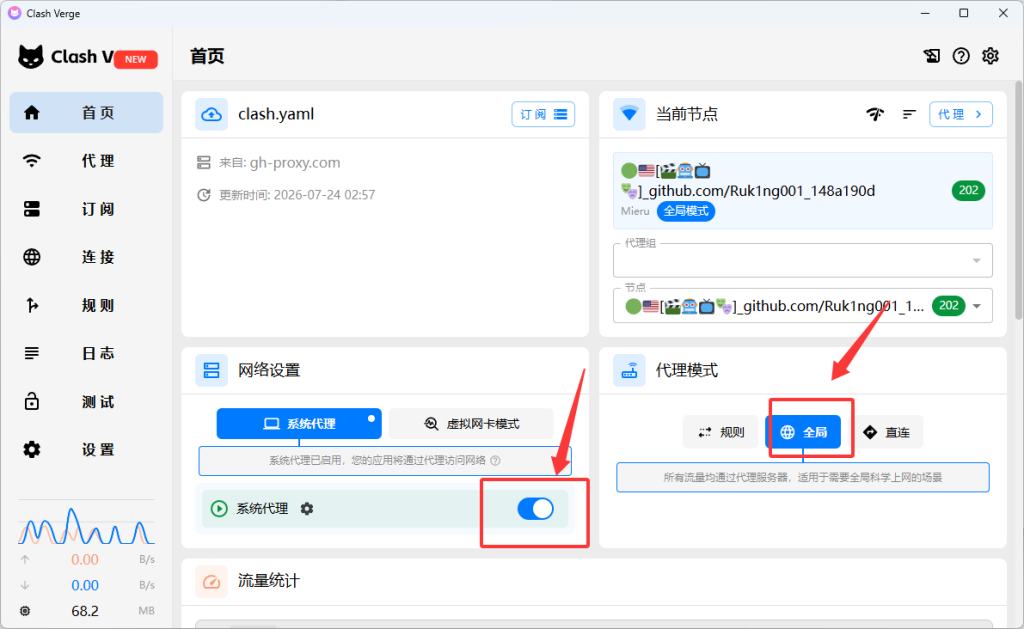Select the 直连 proxy mode
The image size is (1024, 629).
click(886, 432)
